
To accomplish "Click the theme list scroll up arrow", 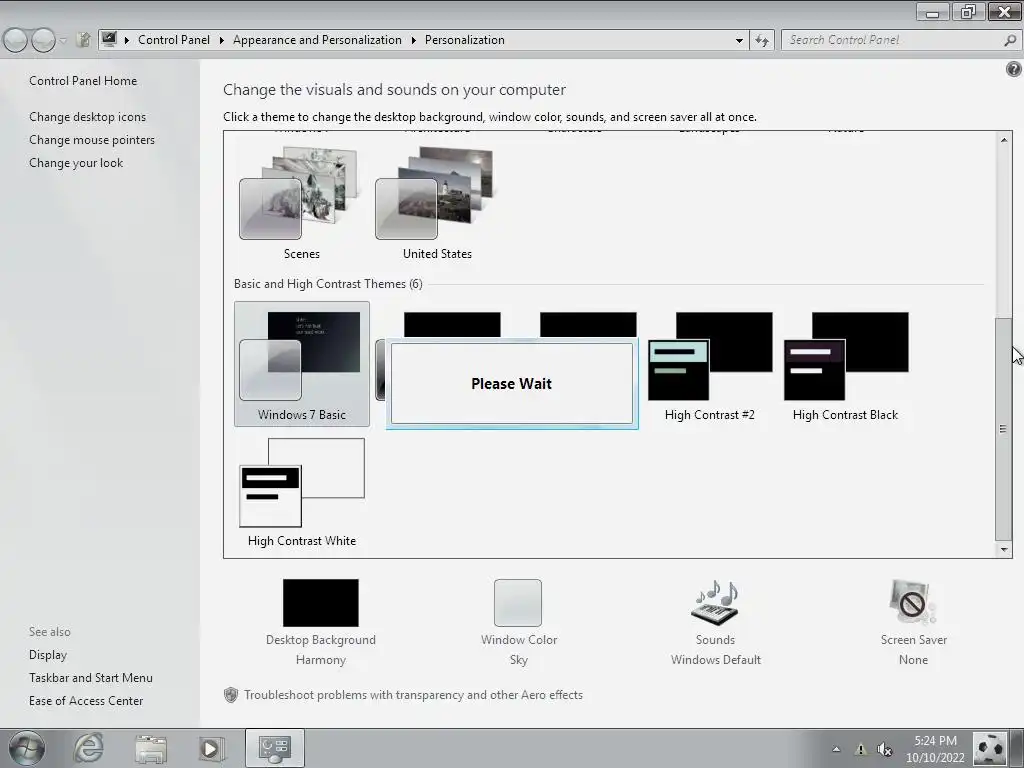I will point(1004,139).
